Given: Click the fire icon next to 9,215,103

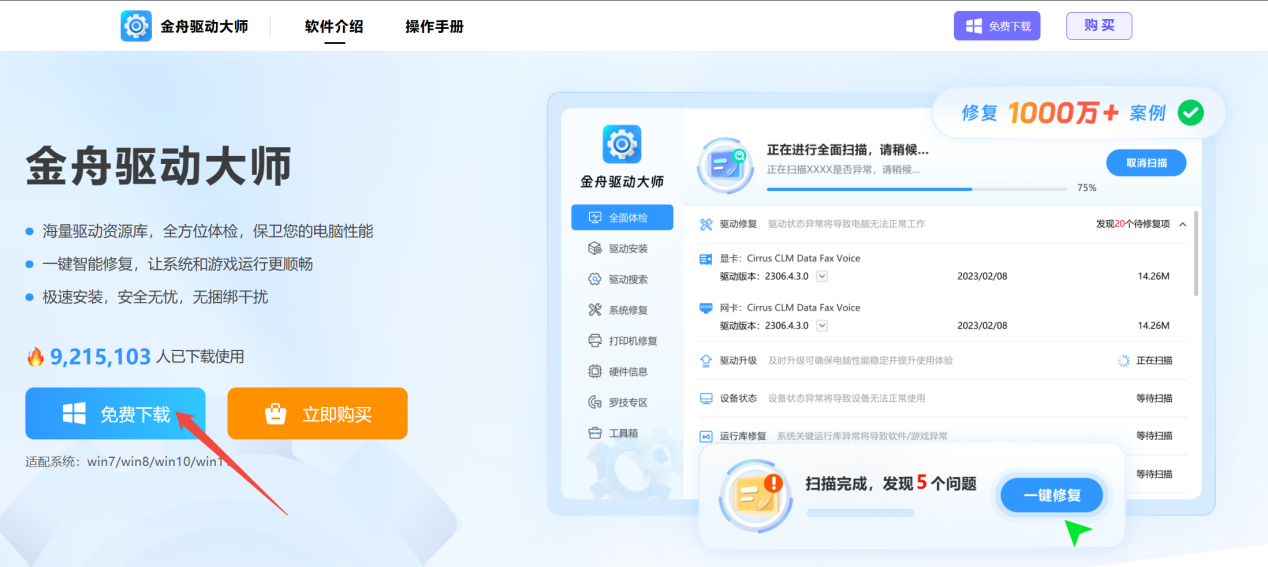Looking at the screenshot, I should click(35, 356).
